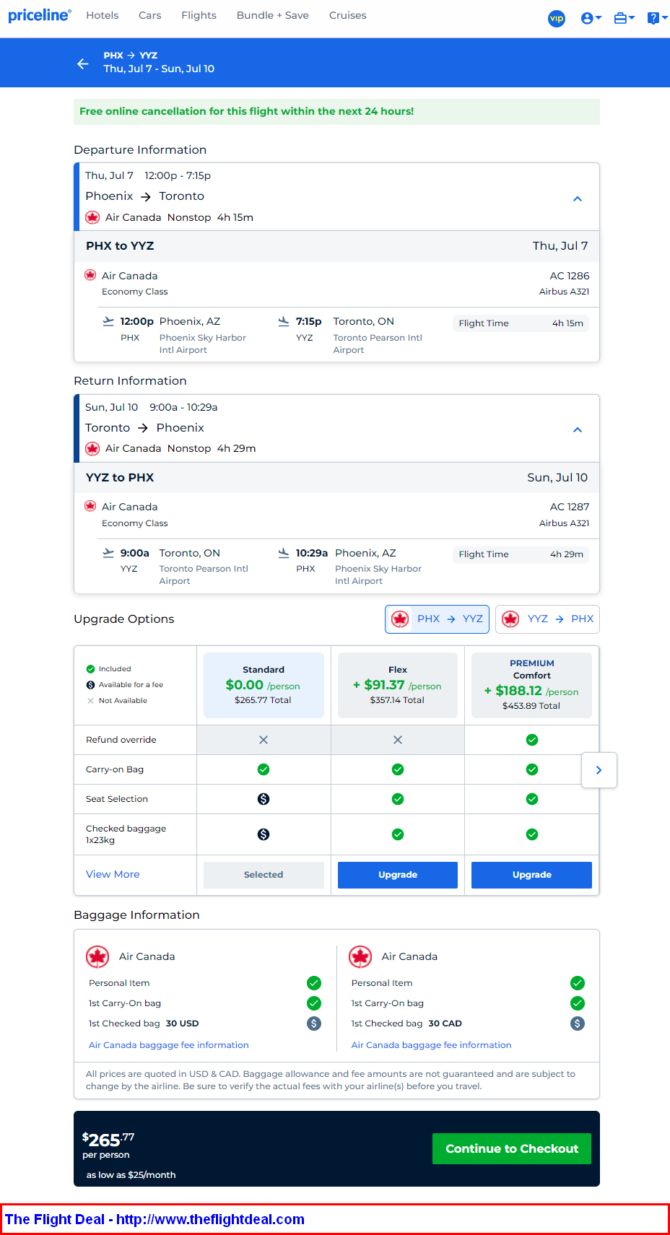
Task: Click right baggage 1st Carry-On checkmark
Action: 577,1003
